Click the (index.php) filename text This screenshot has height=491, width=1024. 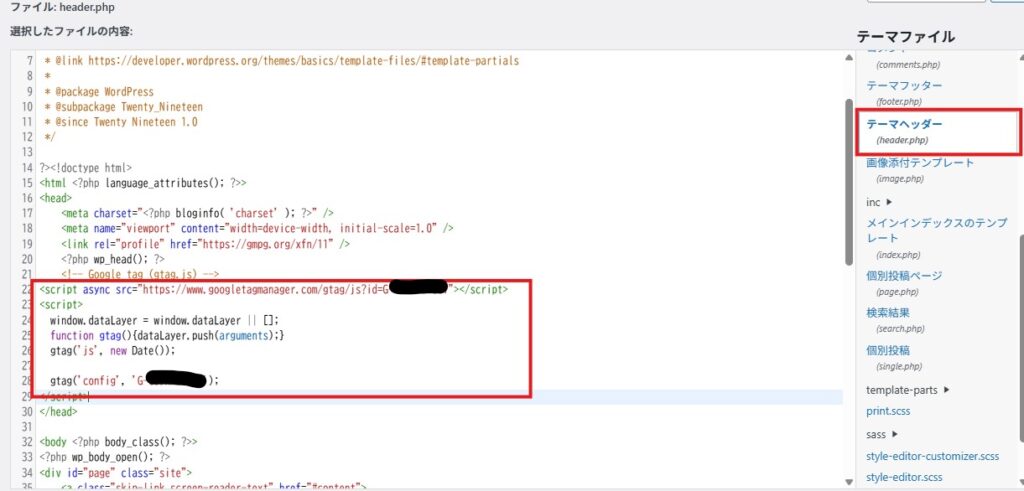click(897, 255)
